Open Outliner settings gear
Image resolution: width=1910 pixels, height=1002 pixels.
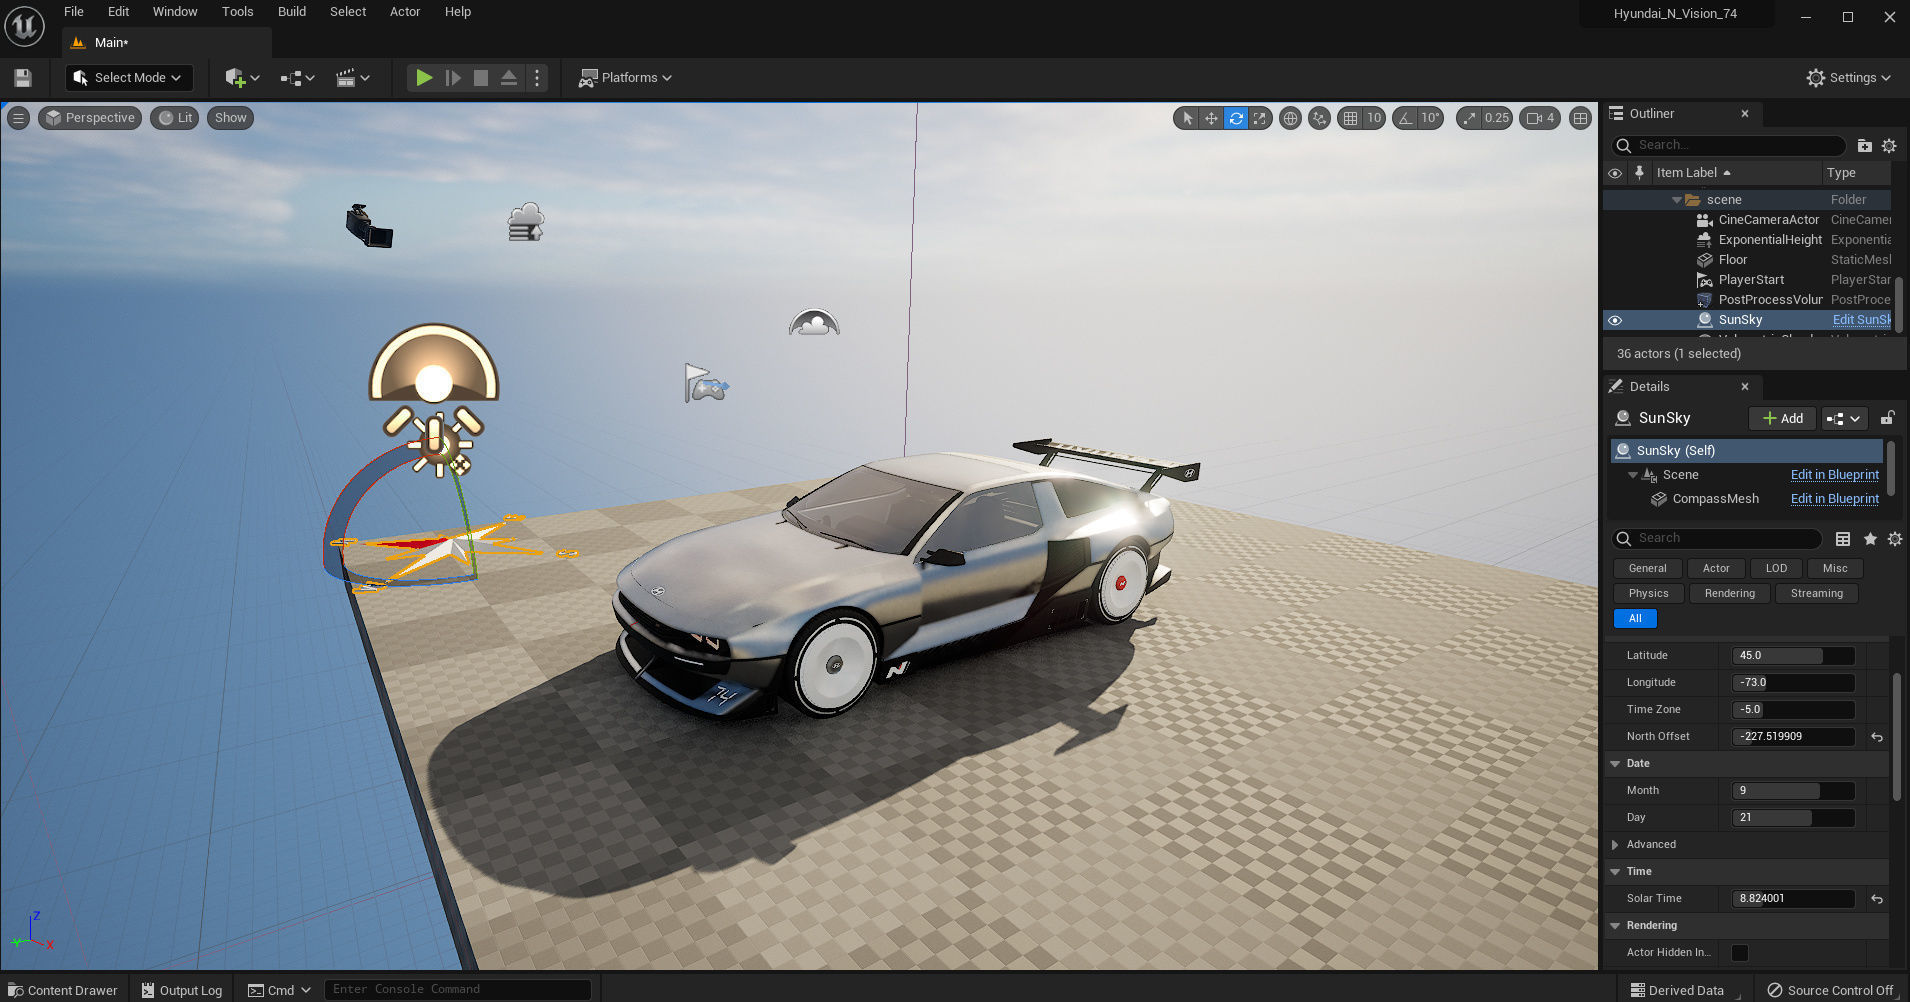(1889, 146)
